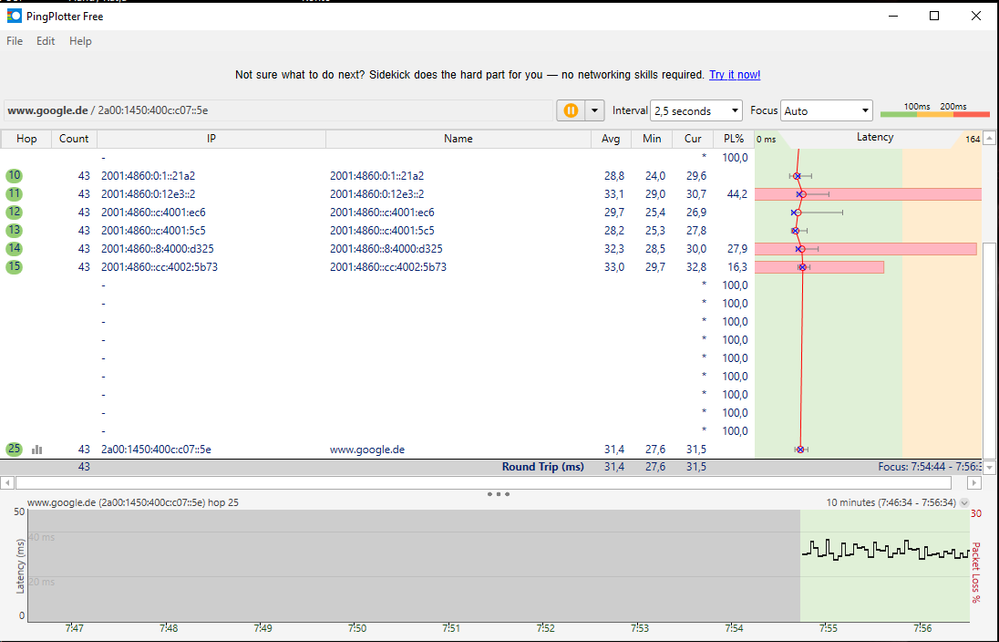
Task: Click the PingPlotter app logo icon
Action: 13,16
